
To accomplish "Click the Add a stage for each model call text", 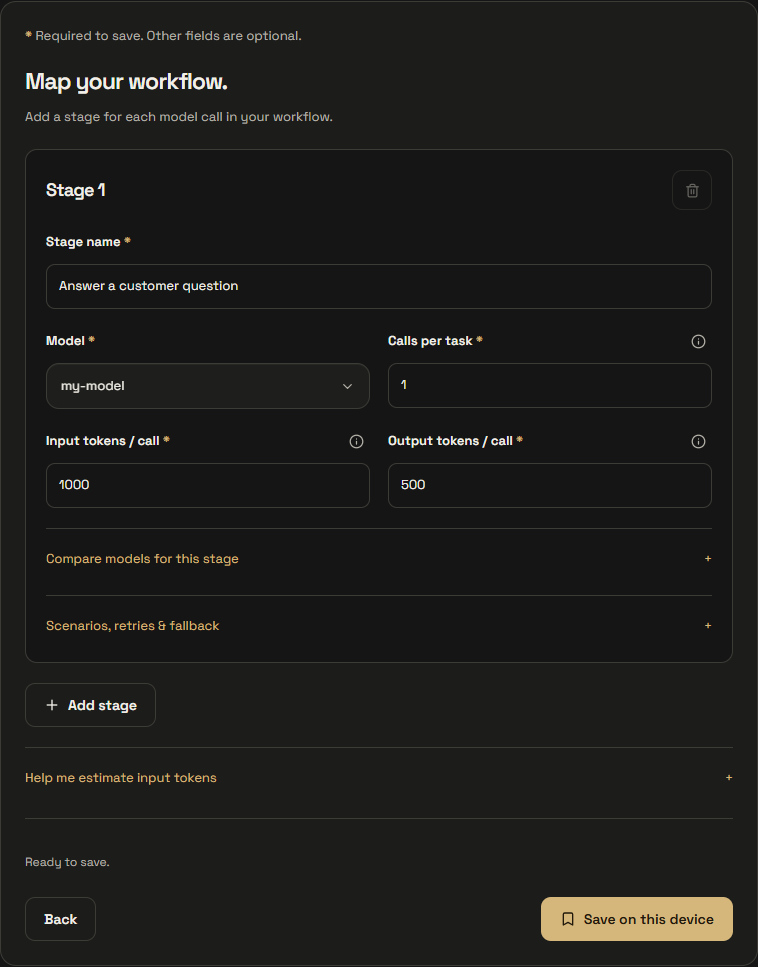I will 179,117.
